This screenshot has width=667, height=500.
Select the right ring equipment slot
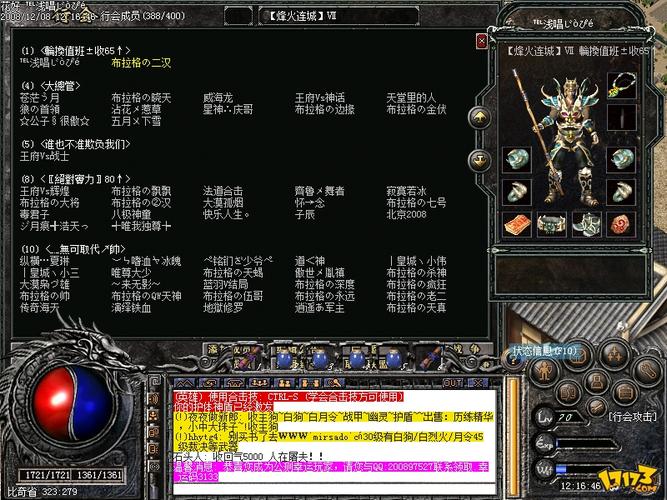[622, 191]
